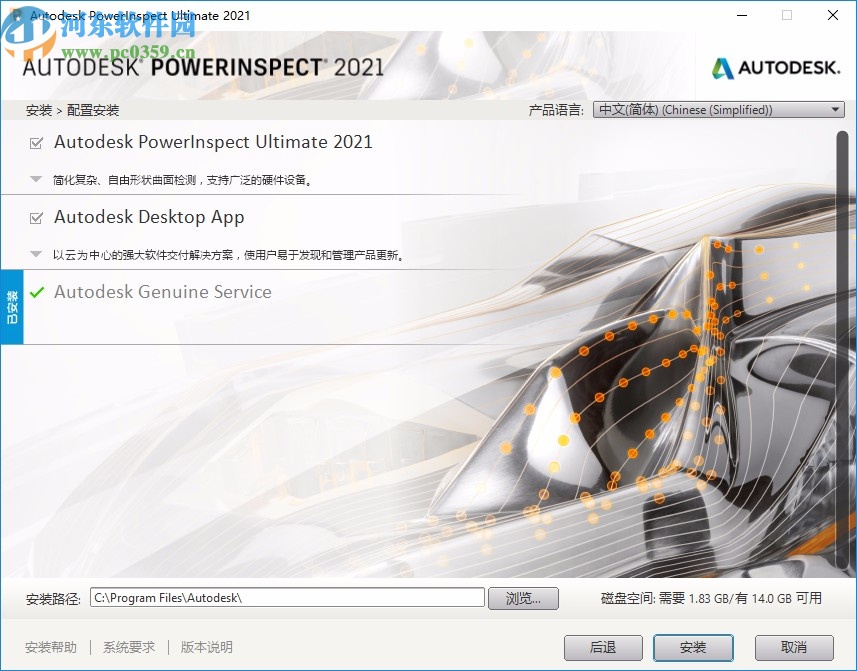Click the 后退 back button
This screenshot has height=671, width=857.
coord(603,648)
